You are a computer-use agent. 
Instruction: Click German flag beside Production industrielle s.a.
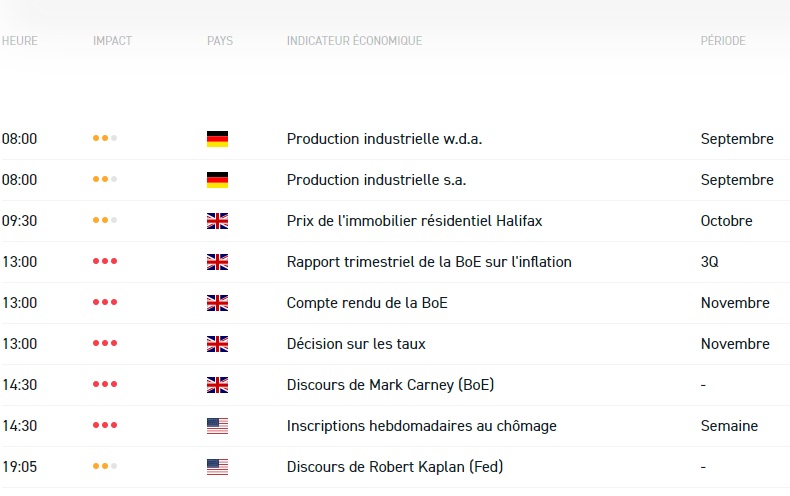pos(217,180)
